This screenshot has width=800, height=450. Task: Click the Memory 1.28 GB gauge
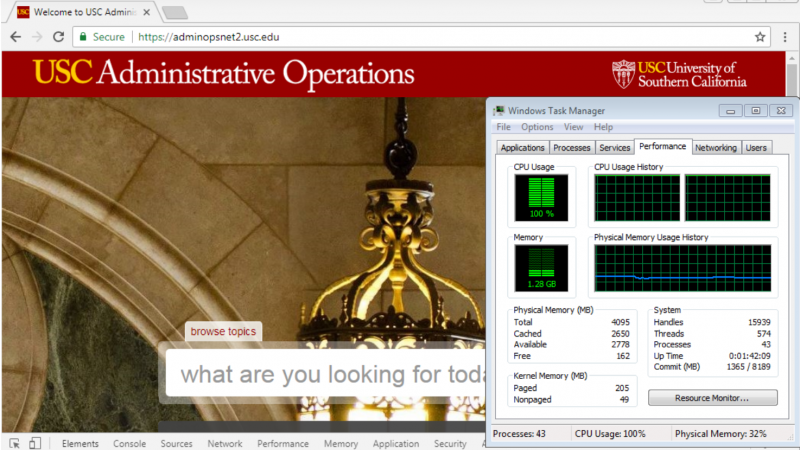541,268
